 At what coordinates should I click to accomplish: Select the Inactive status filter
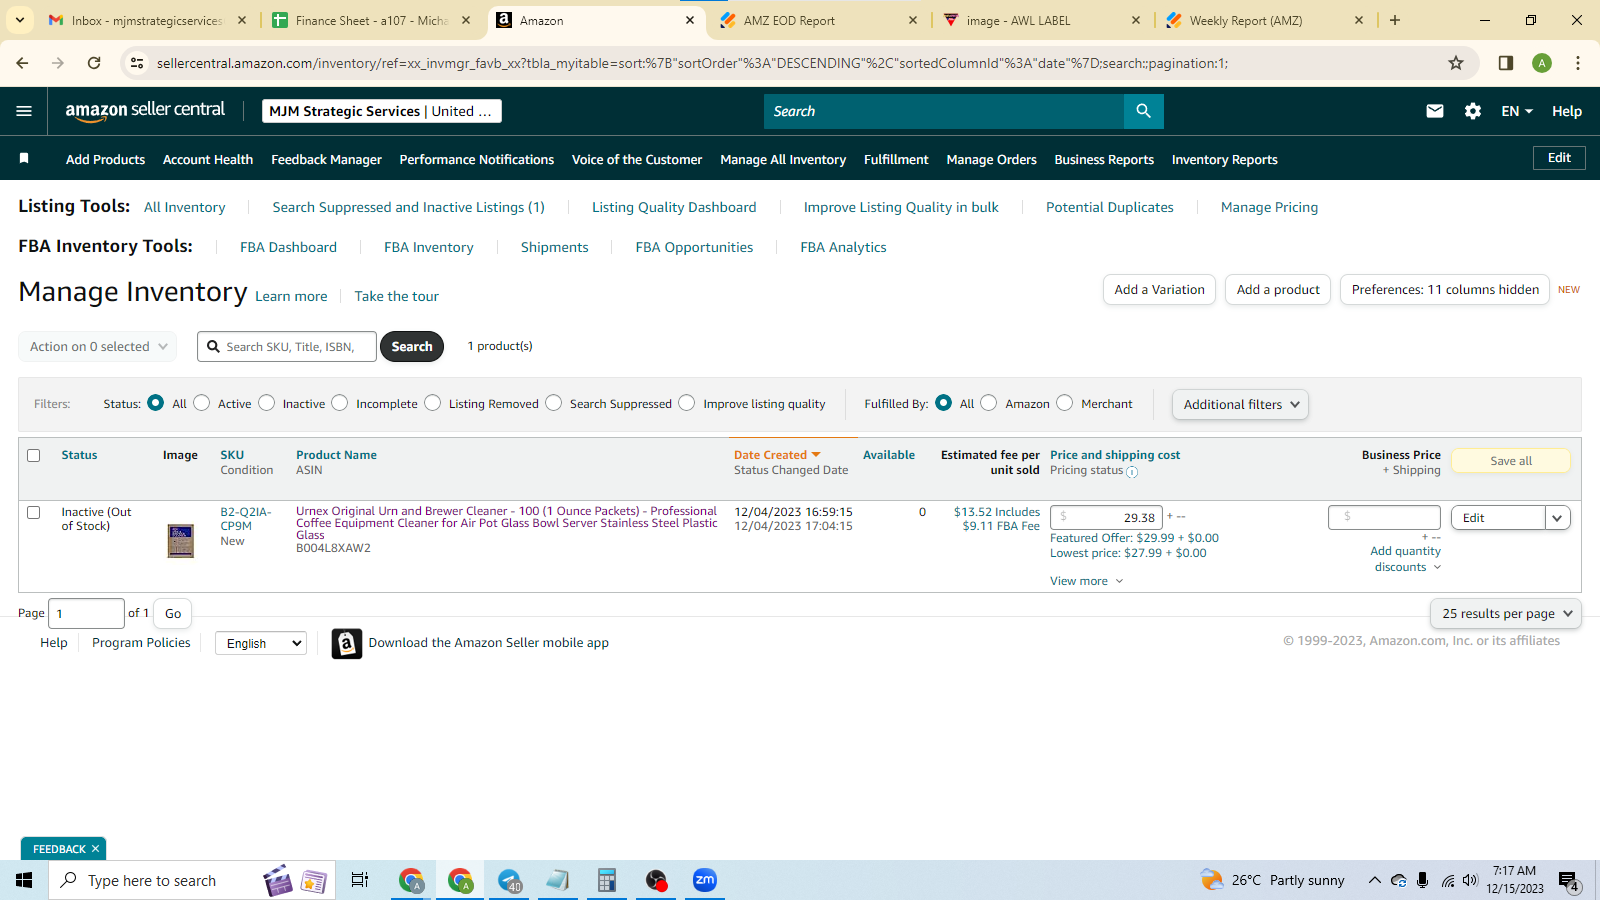click(267, 403)
